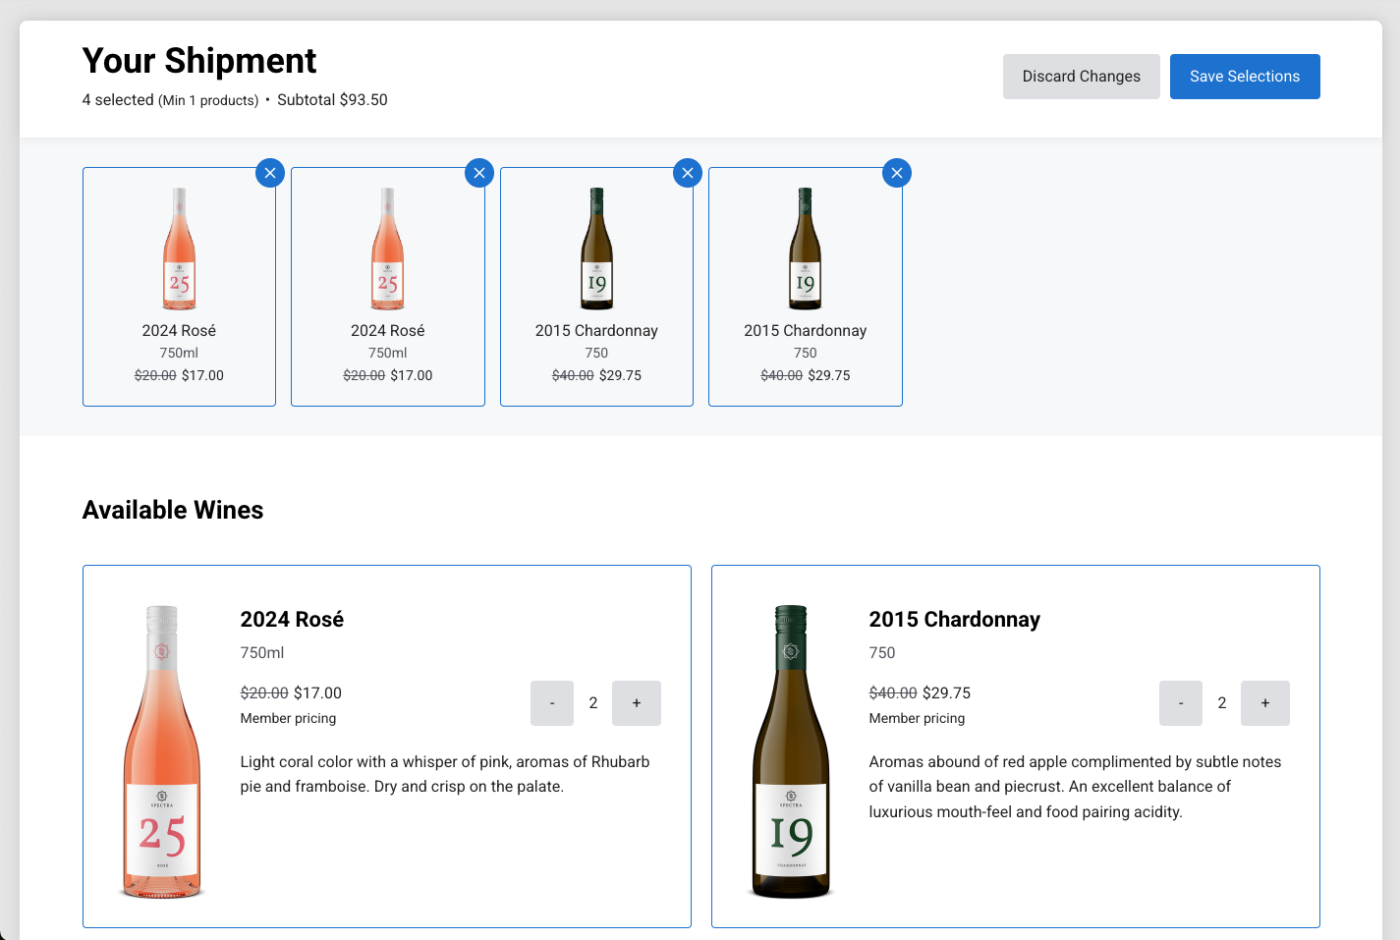Open the 2024 Rosé title in Available Wines
Viewport: 1400px width, 940px height.
pos(292,619)
